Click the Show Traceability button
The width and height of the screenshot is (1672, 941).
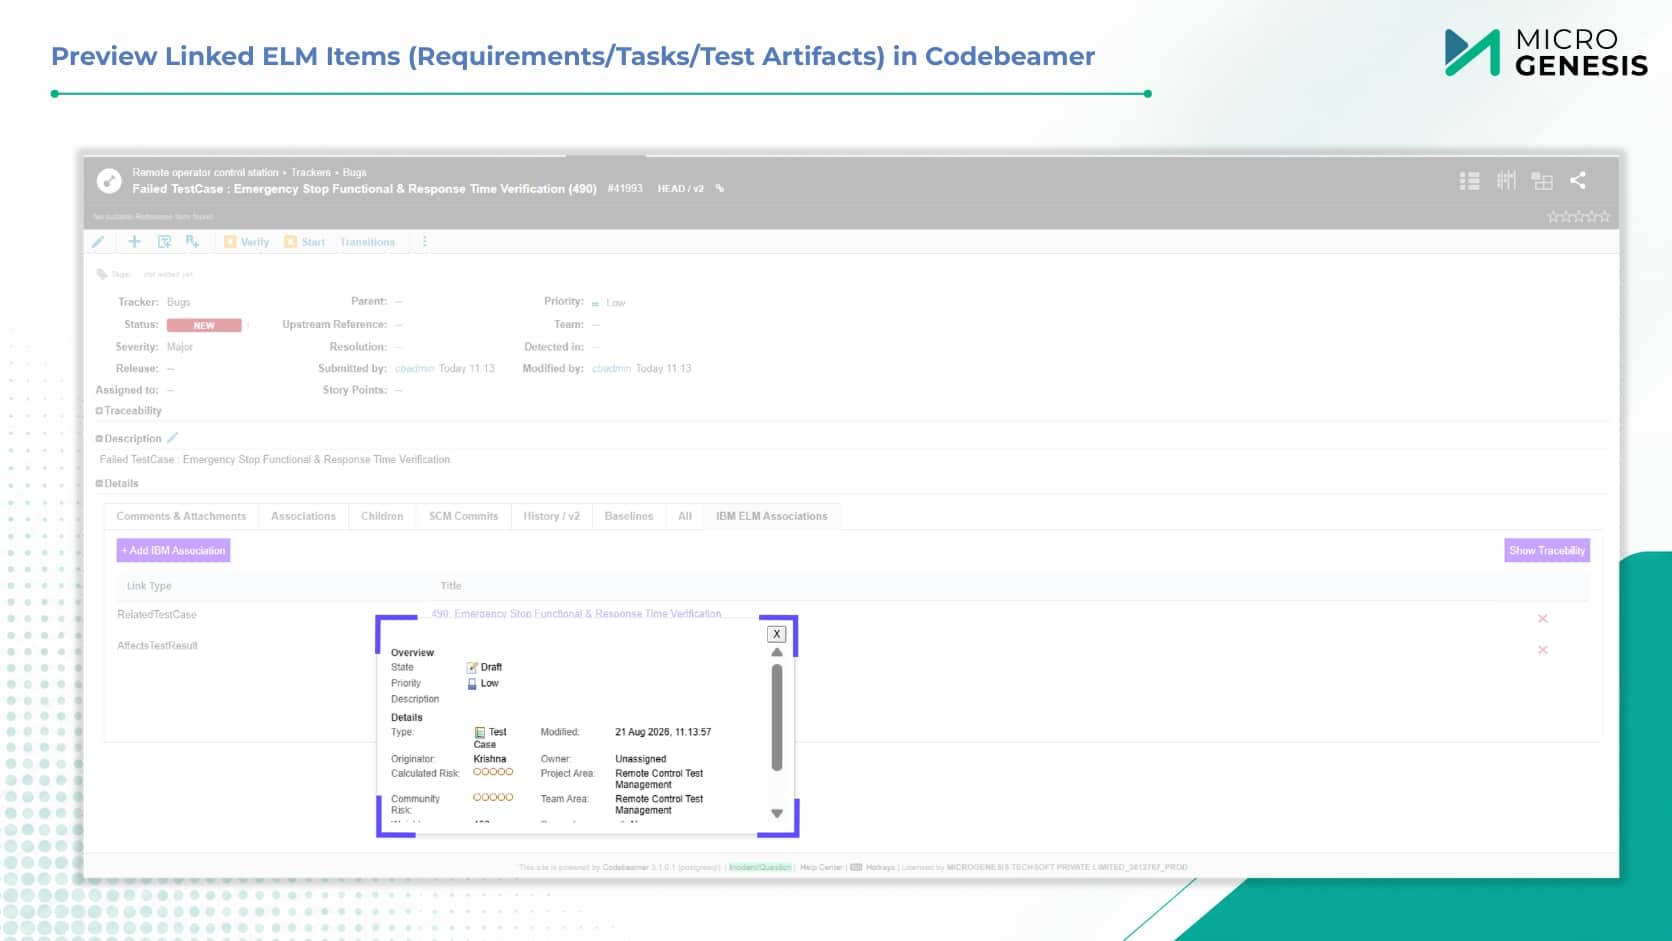(x=1547, y=551)
